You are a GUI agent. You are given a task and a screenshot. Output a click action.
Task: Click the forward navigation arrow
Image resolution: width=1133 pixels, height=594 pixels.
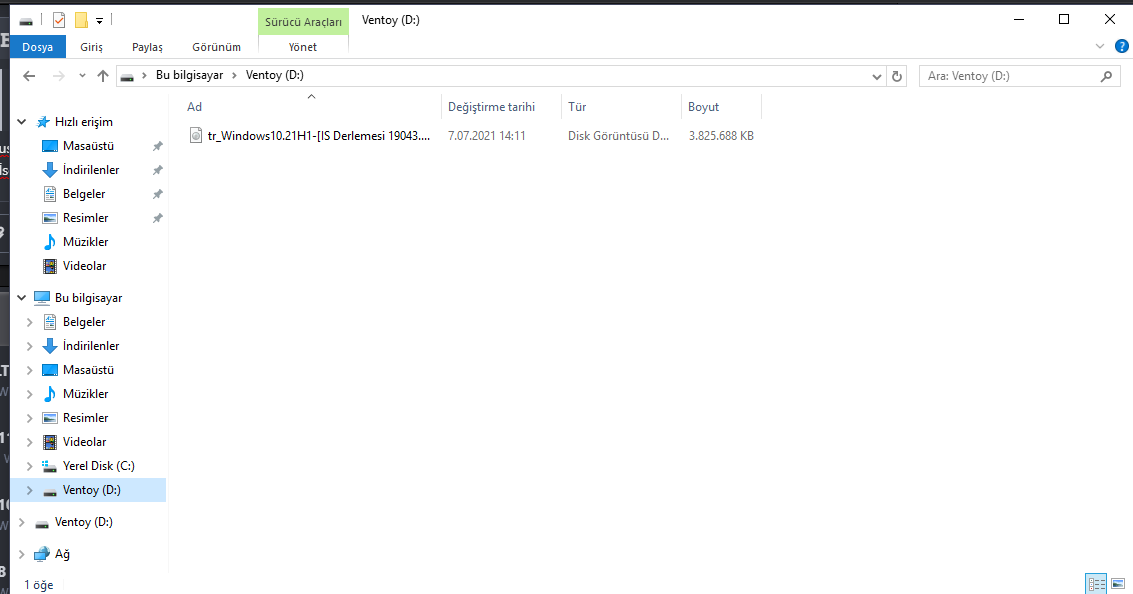click(59, 76)
